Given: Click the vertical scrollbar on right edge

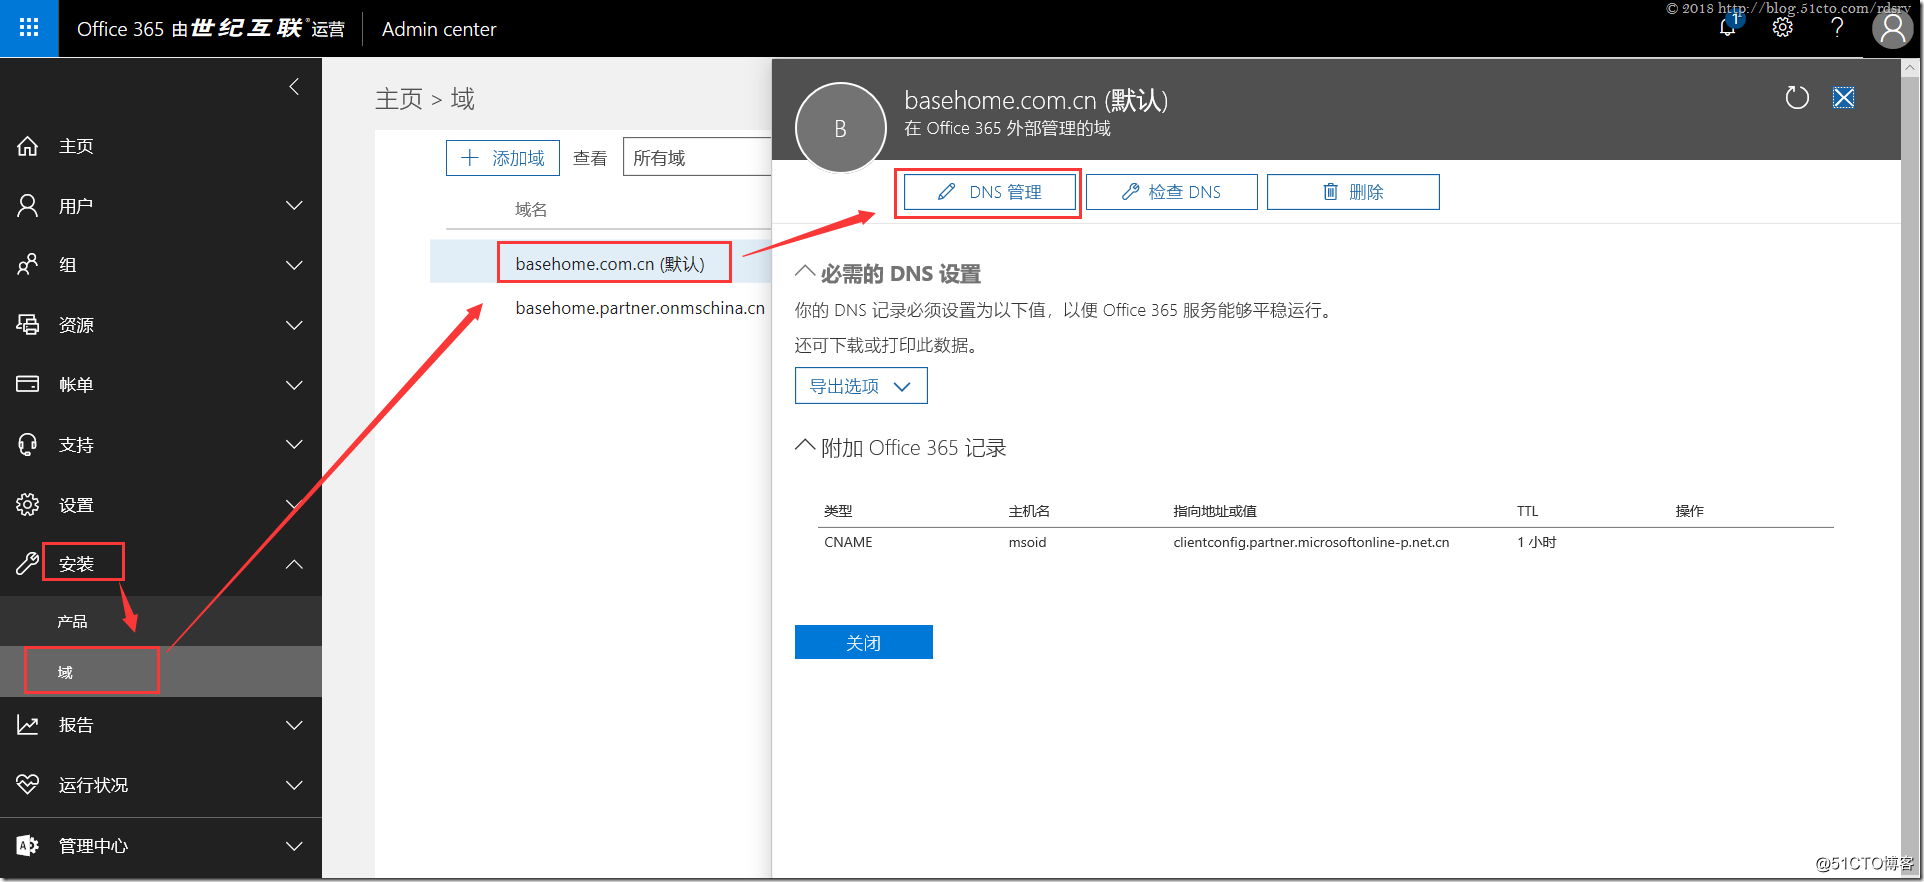Looking at the screenshot, I should coord(1911,467).
